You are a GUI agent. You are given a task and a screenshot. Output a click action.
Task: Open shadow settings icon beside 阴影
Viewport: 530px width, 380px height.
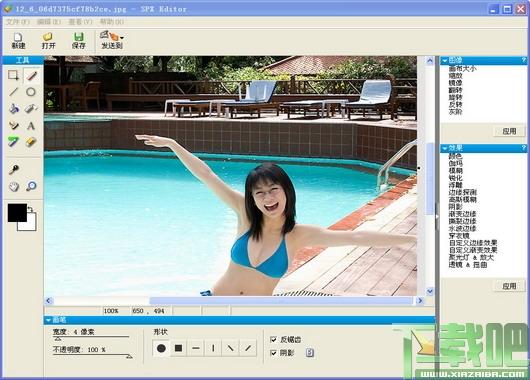pos(310,353)
